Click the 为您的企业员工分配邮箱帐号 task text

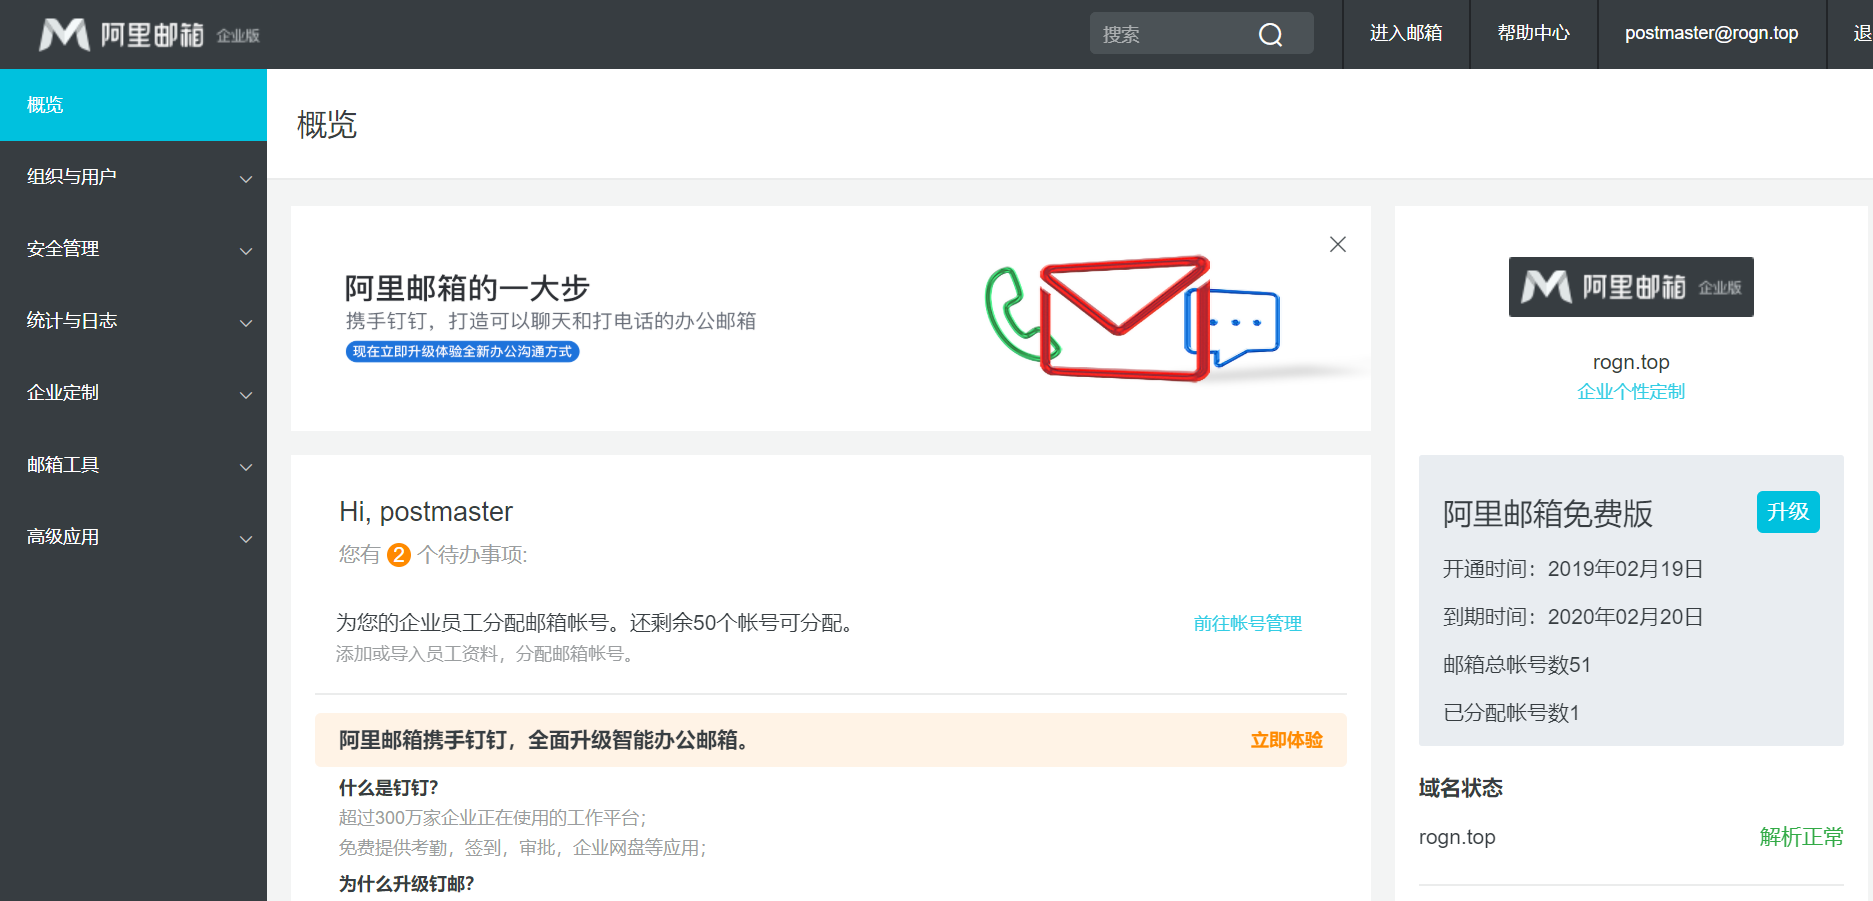click(x=597, y=623)
